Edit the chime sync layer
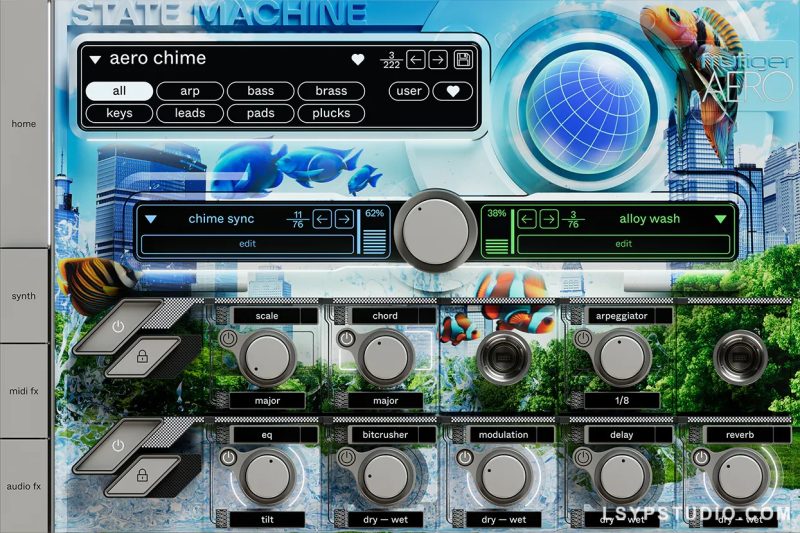 pos(247,244)
